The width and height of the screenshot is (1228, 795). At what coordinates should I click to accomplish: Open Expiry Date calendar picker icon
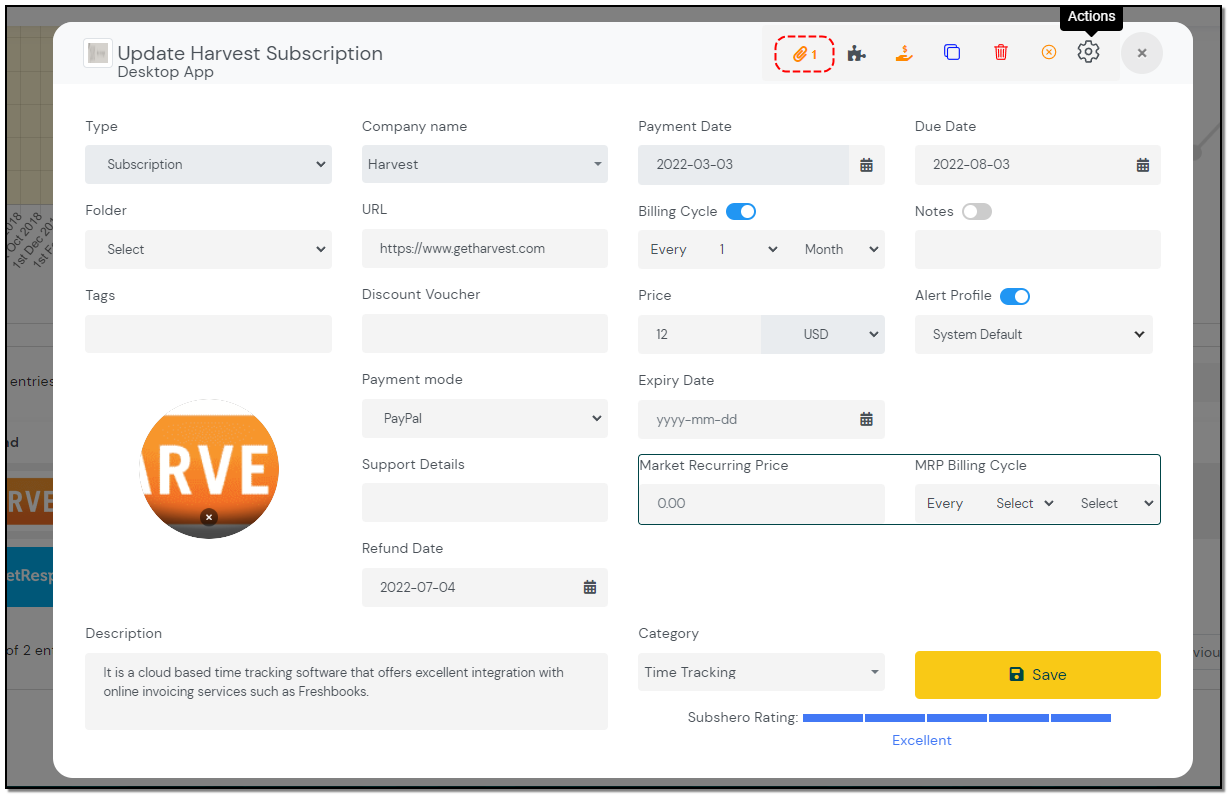pos(867,419)
